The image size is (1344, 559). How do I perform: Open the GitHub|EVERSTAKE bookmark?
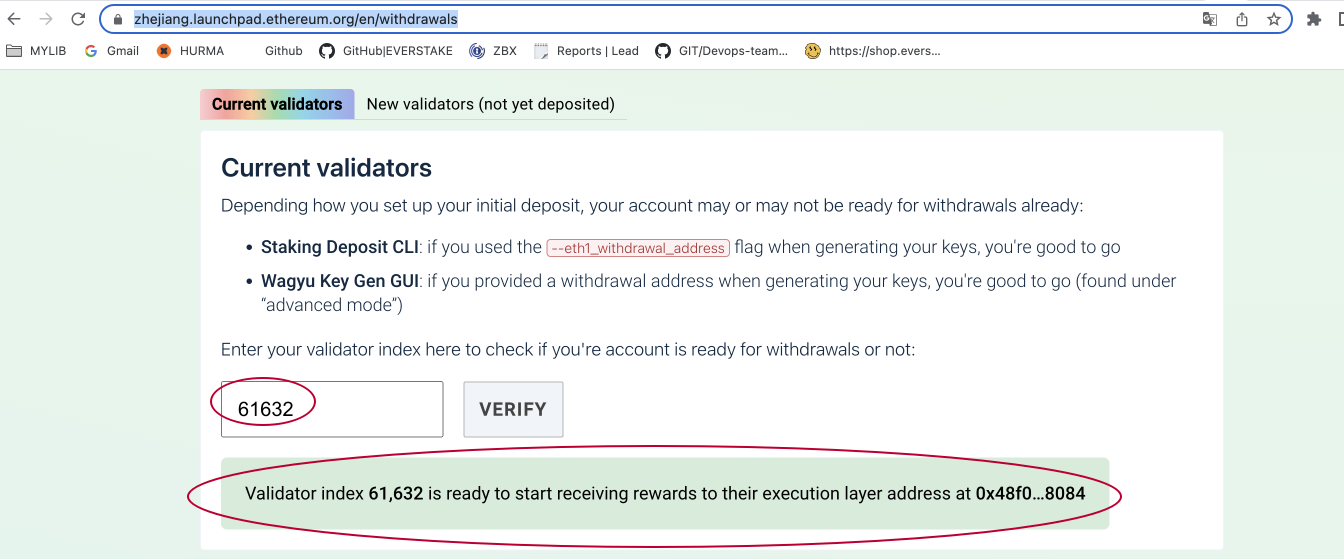pos(385,51)
